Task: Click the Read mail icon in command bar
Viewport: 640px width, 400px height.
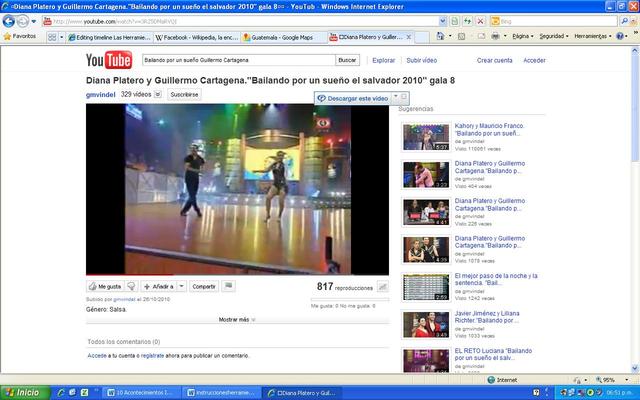Action: pos(481,36)
